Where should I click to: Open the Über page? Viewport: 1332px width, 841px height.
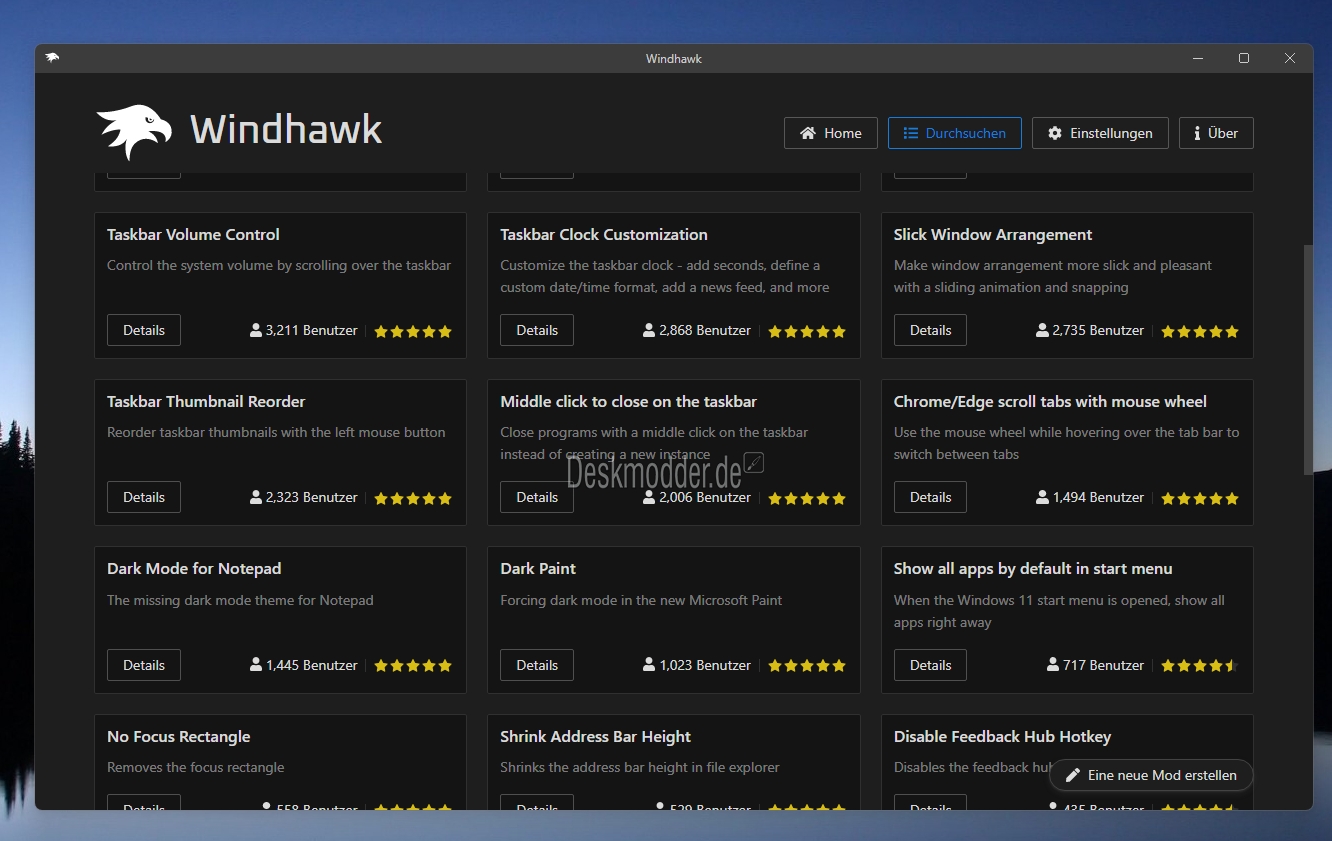pos(1216,133)
